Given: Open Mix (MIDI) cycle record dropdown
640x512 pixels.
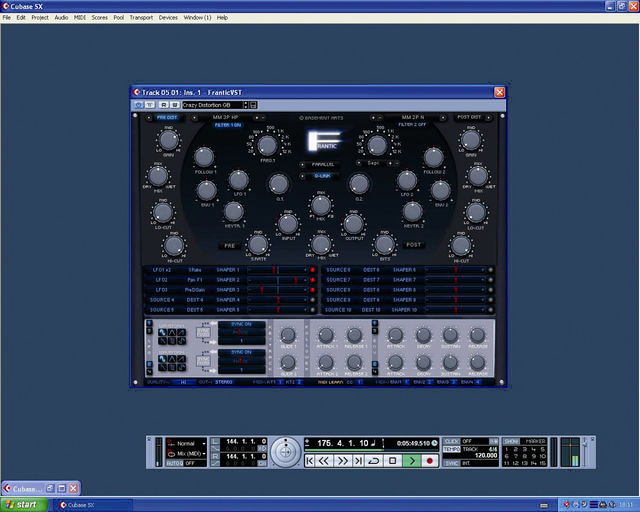Looking at the screenshot, I should pyautogui.click(x=187, y=454).
